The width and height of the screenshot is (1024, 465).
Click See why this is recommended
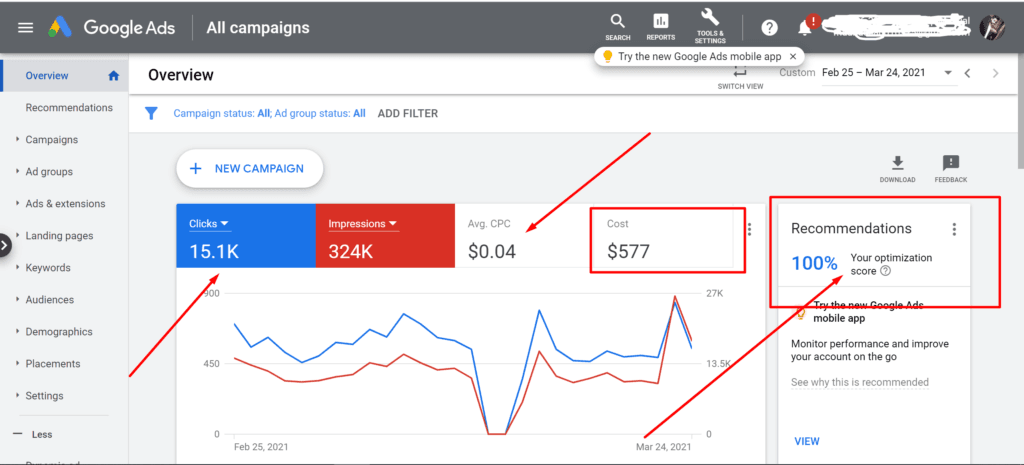tap(859, 382)
